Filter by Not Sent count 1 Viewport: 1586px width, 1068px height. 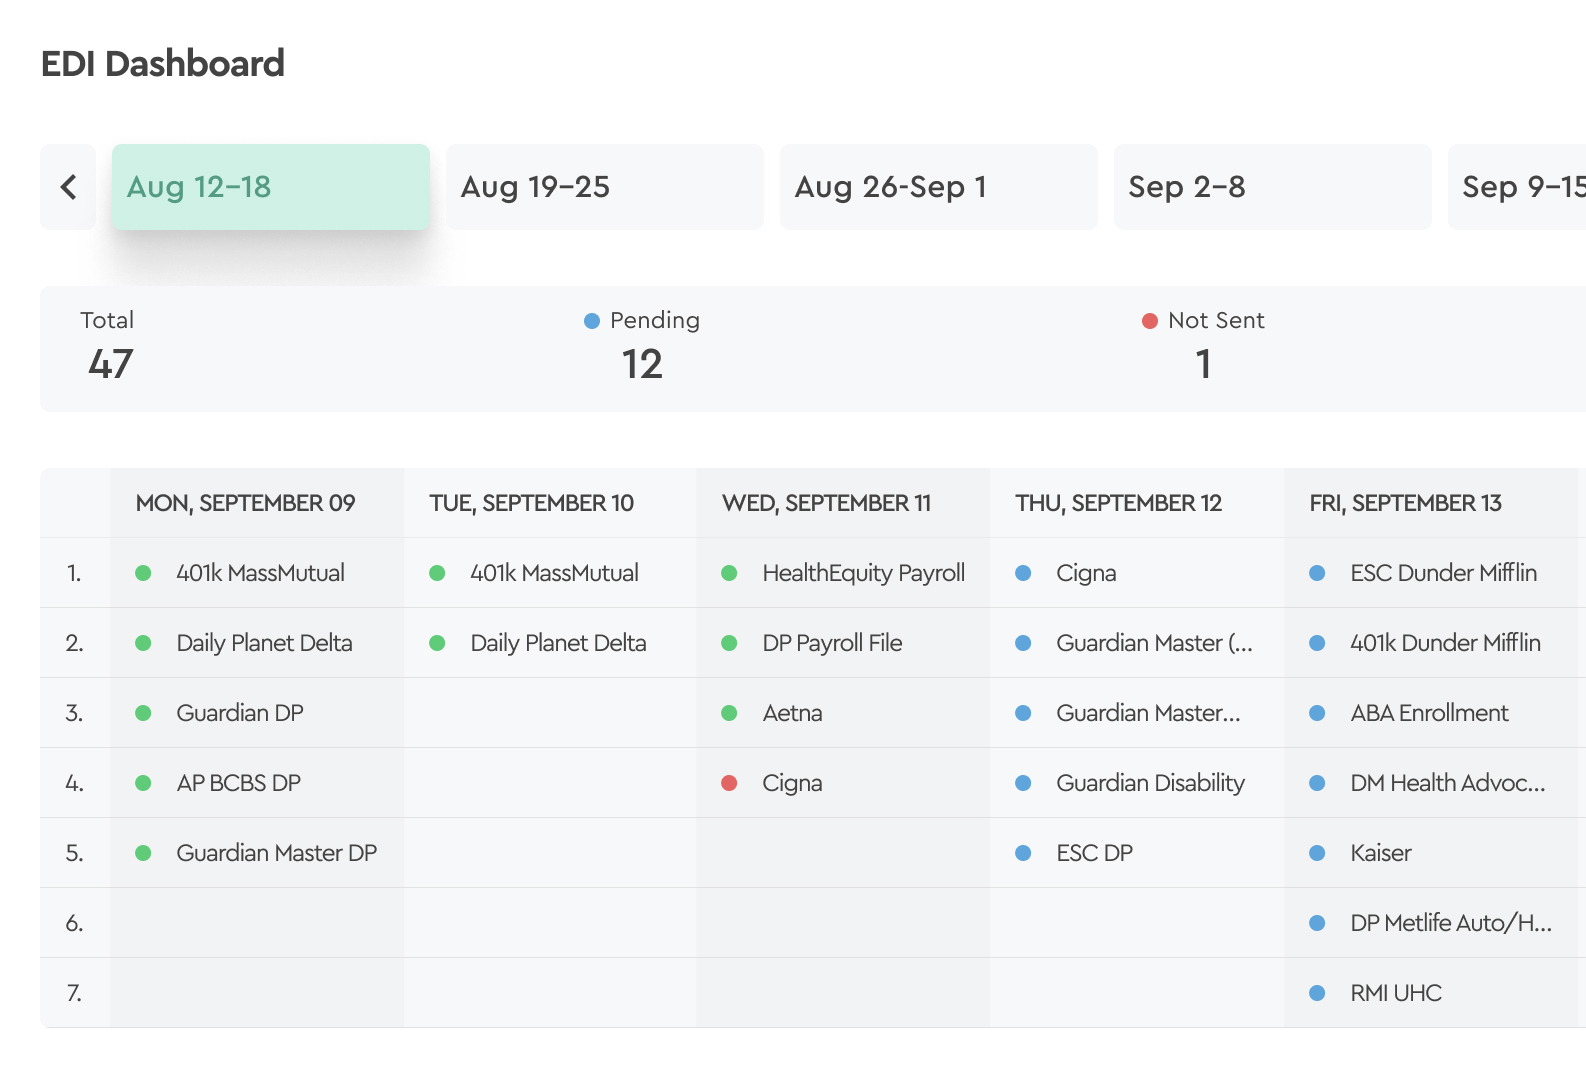(1203, 364)
